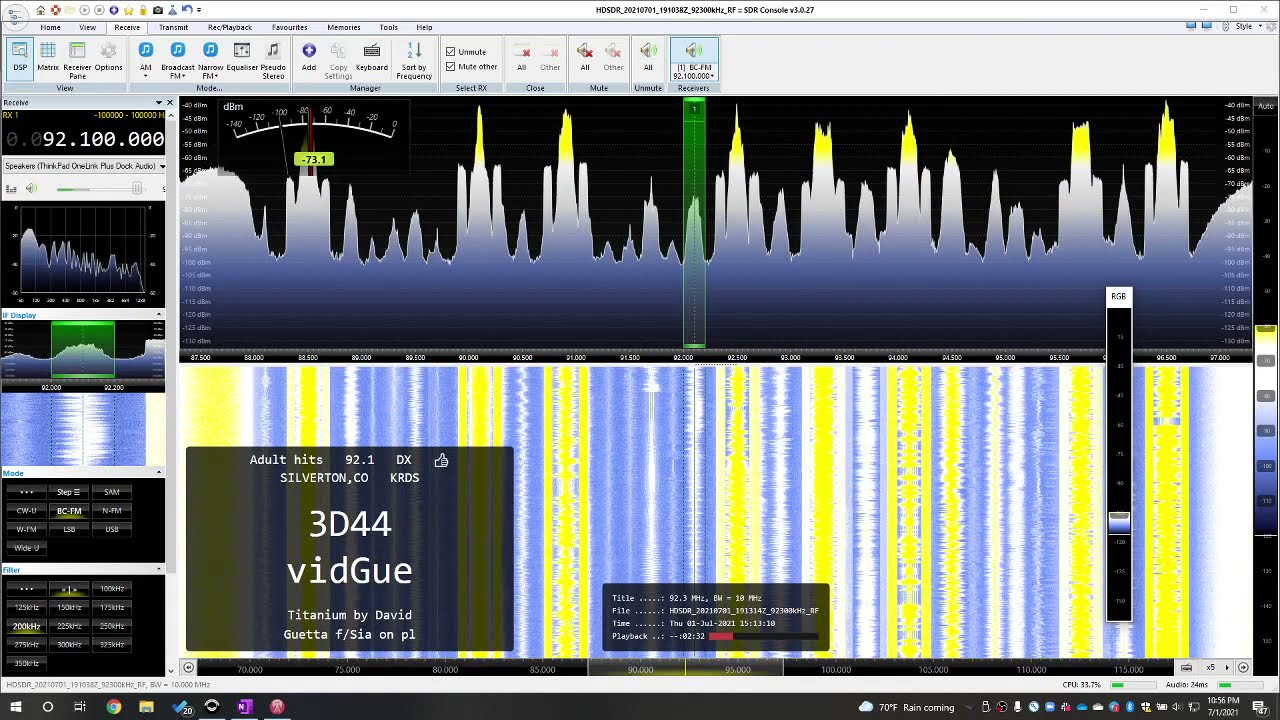Viewport: 1280px width, 720px height.
Task: Click the Step button in Mode panel
Action: [69, 492]
